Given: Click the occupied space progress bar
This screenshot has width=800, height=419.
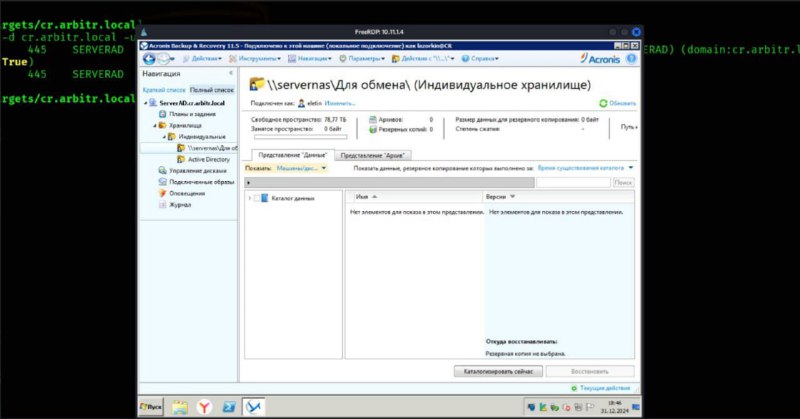Looking at the screenshot, I should (x=301, y=137).
